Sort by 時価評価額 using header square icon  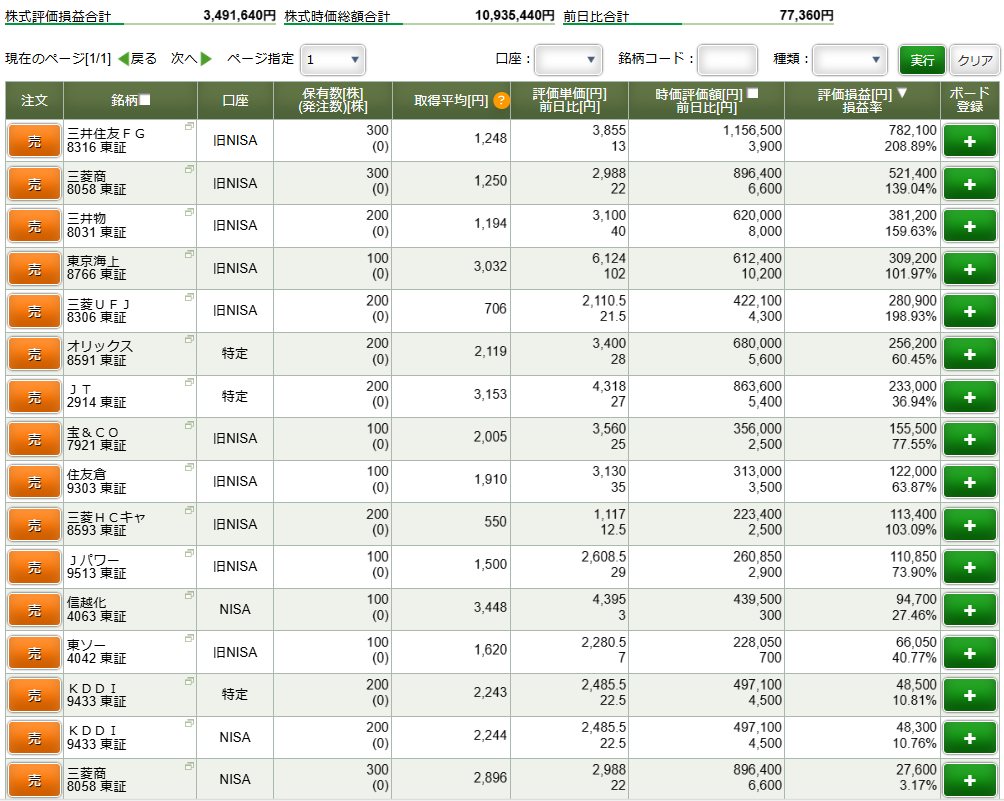tap(753, 93)
